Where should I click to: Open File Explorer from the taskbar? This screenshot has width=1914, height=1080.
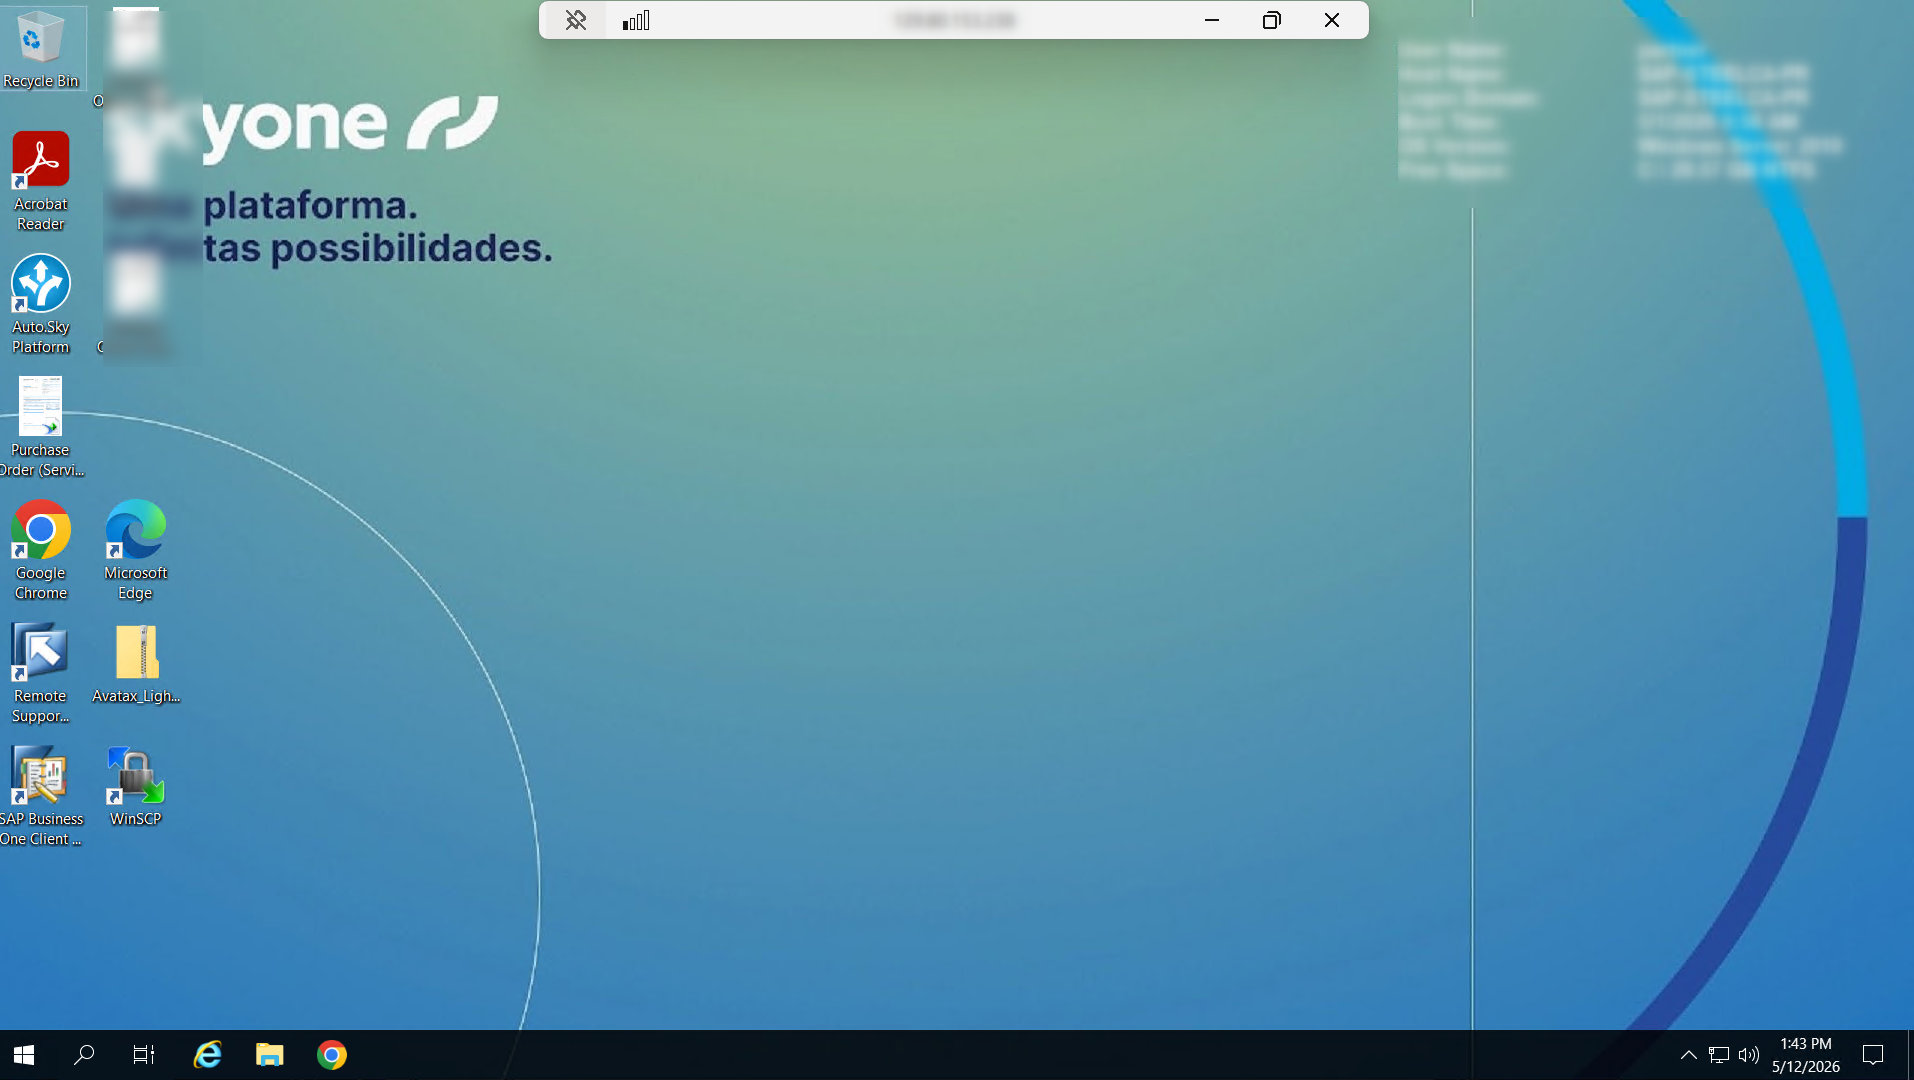(270, 1055)
